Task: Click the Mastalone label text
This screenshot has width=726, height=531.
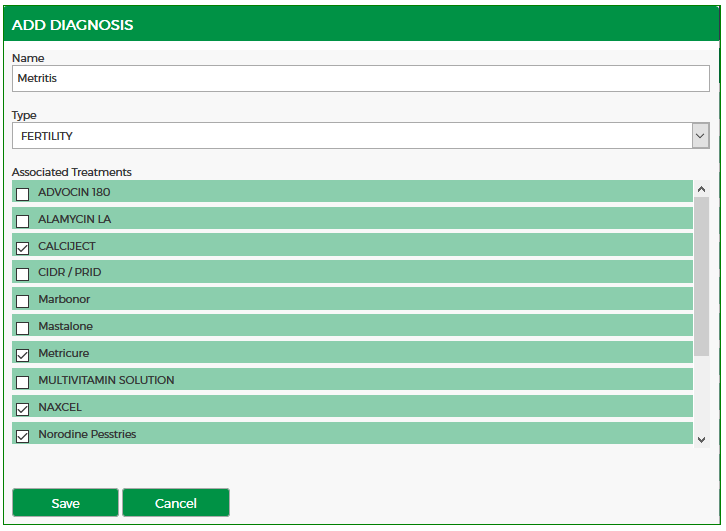Action: pyautogui.click(x=65, y=326)
